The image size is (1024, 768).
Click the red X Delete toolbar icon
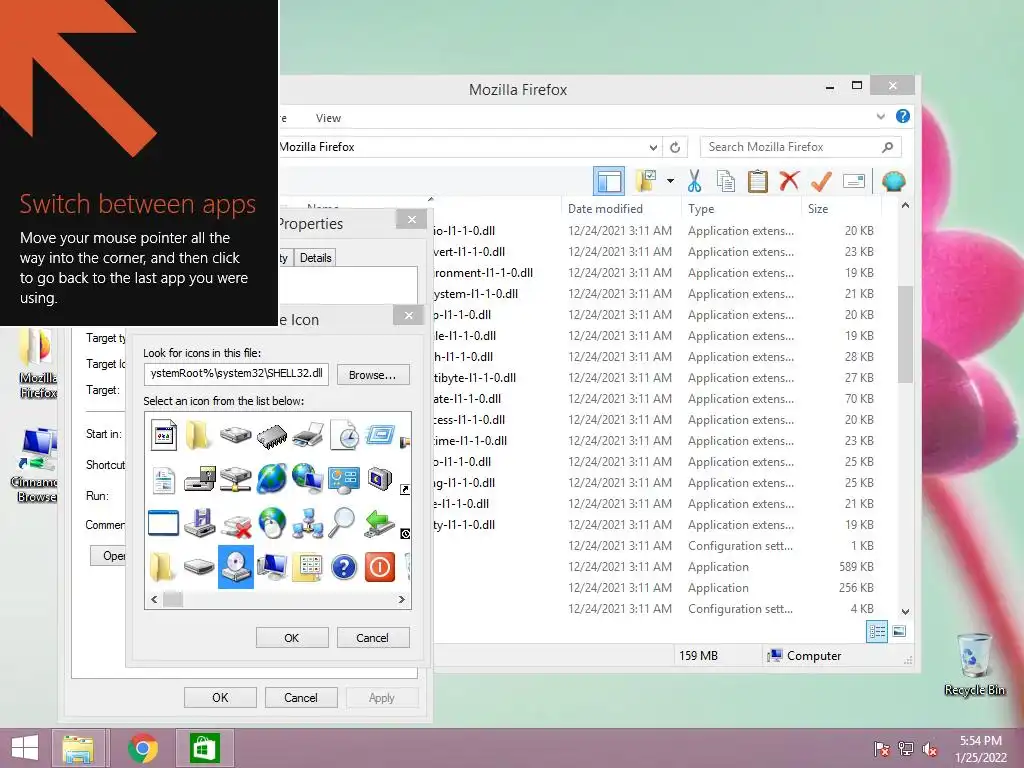pyautogui.click(x=789, y=181)
